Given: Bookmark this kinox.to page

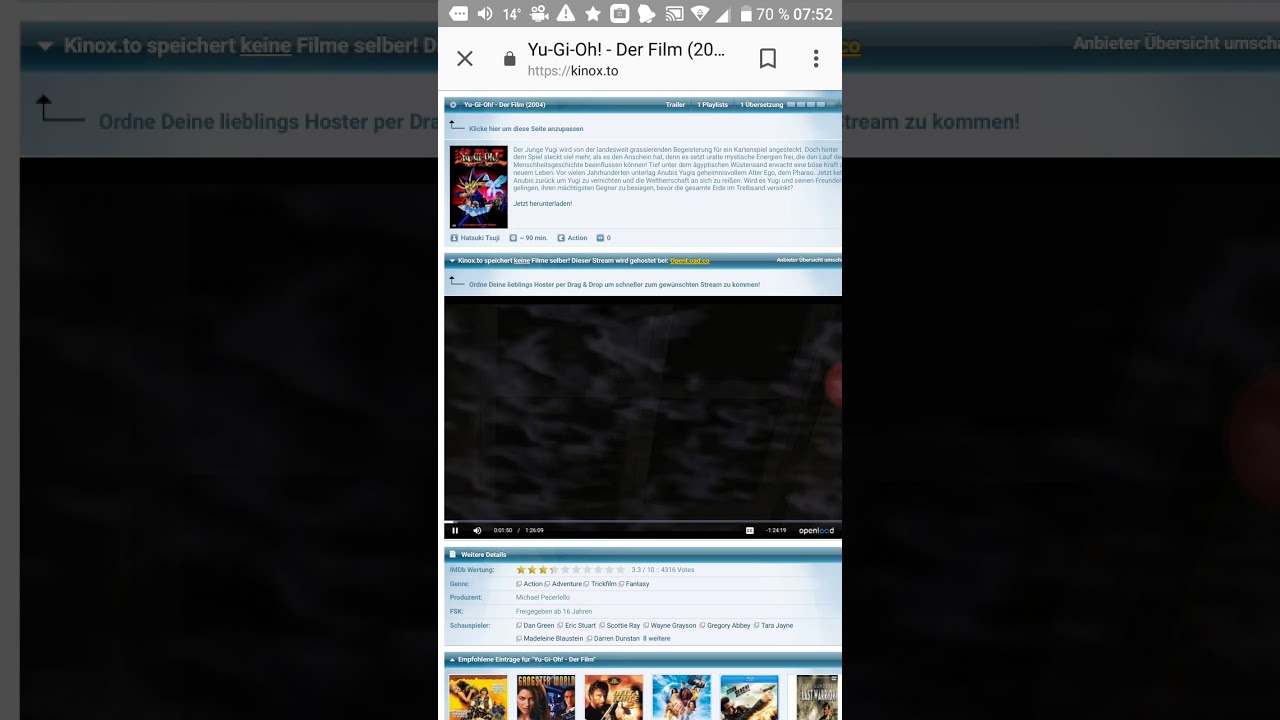Looking at the screenshot, I should pyautogui.click(x=768, y=58).
